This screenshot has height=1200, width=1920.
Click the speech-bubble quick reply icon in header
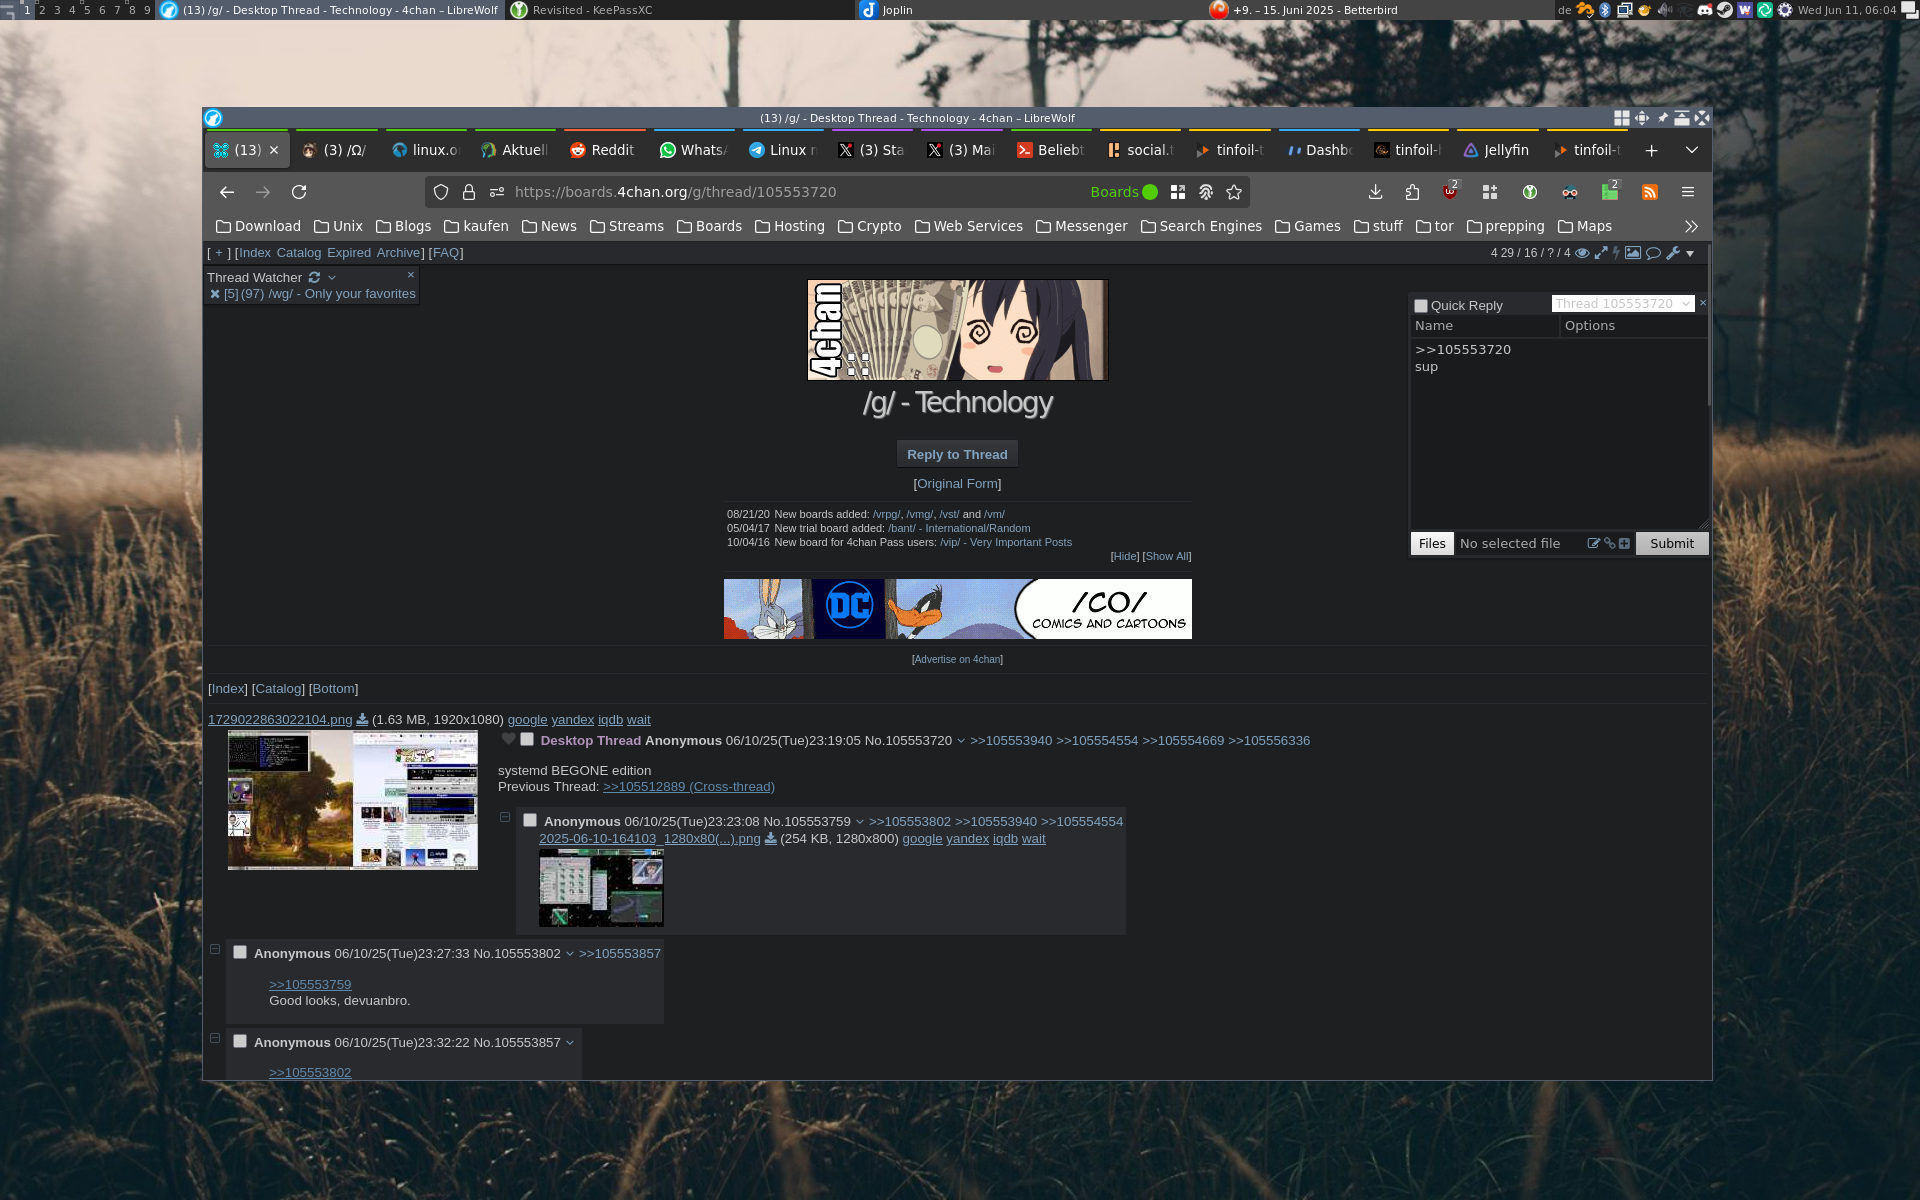1653,253
